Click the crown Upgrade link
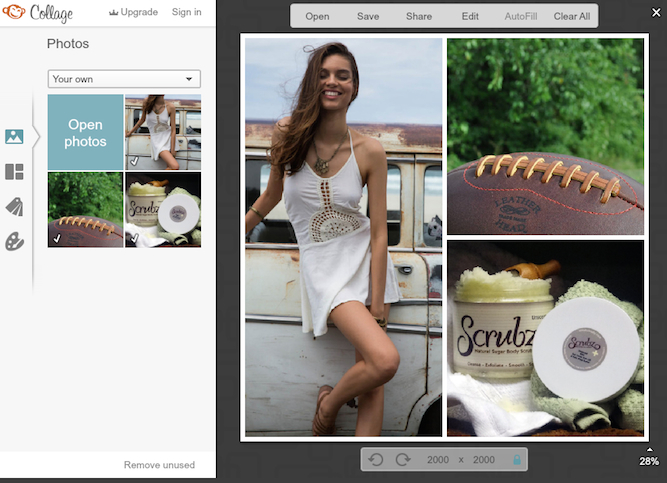Image resolution: width=667 pixels, height=483 pixels. (x=133, y=12)
